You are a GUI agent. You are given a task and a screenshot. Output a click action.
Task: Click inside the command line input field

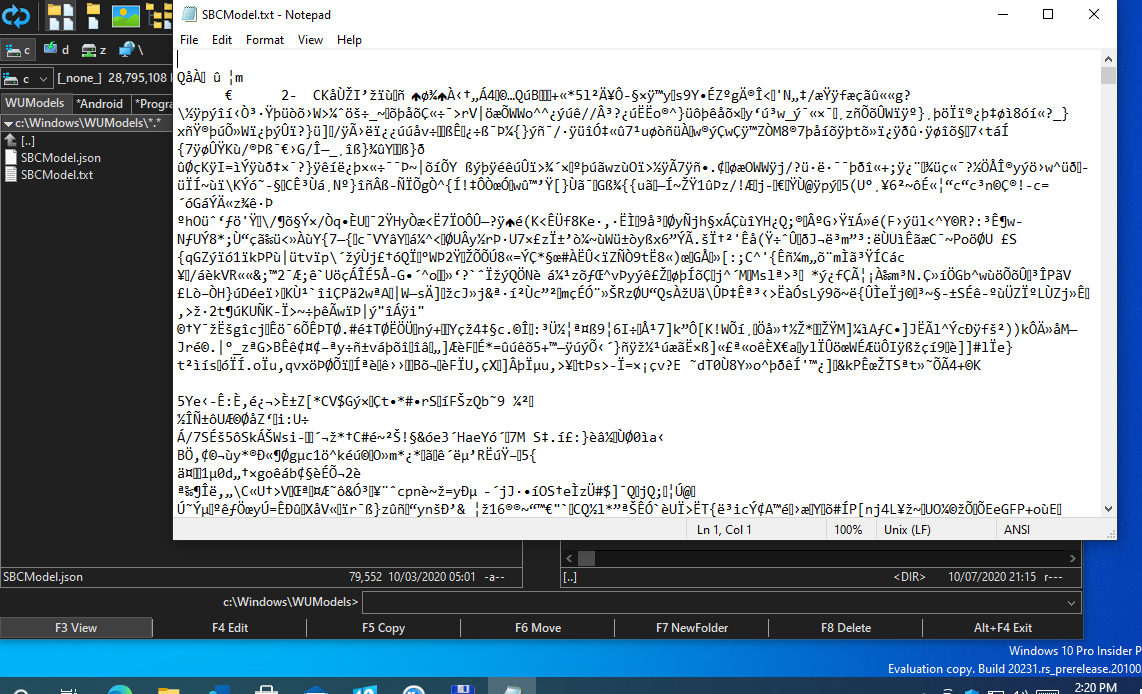coord(700,602)
